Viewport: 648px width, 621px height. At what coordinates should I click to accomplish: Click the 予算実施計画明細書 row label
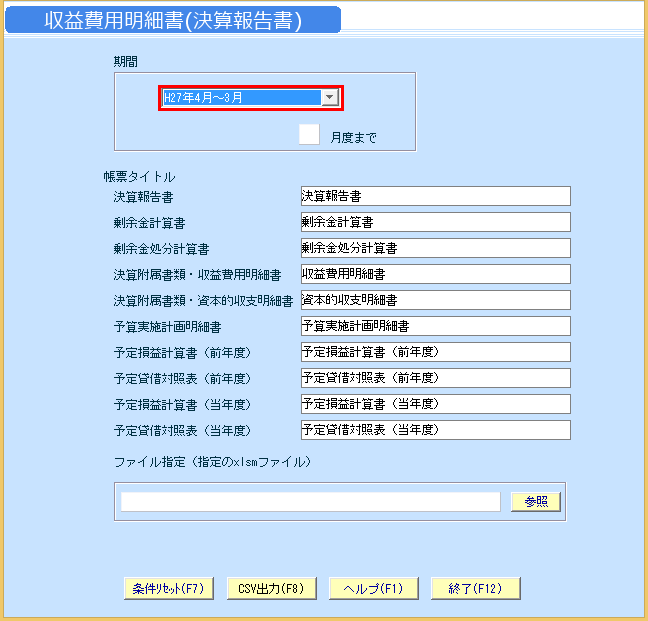tap(167, 327)
